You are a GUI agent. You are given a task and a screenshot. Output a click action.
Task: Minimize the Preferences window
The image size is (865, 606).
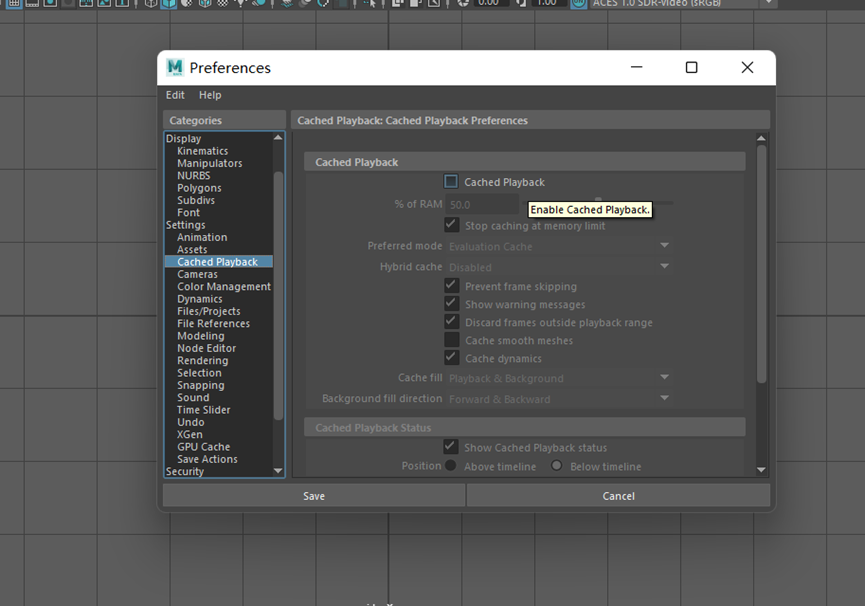click(x=637, y=67)
